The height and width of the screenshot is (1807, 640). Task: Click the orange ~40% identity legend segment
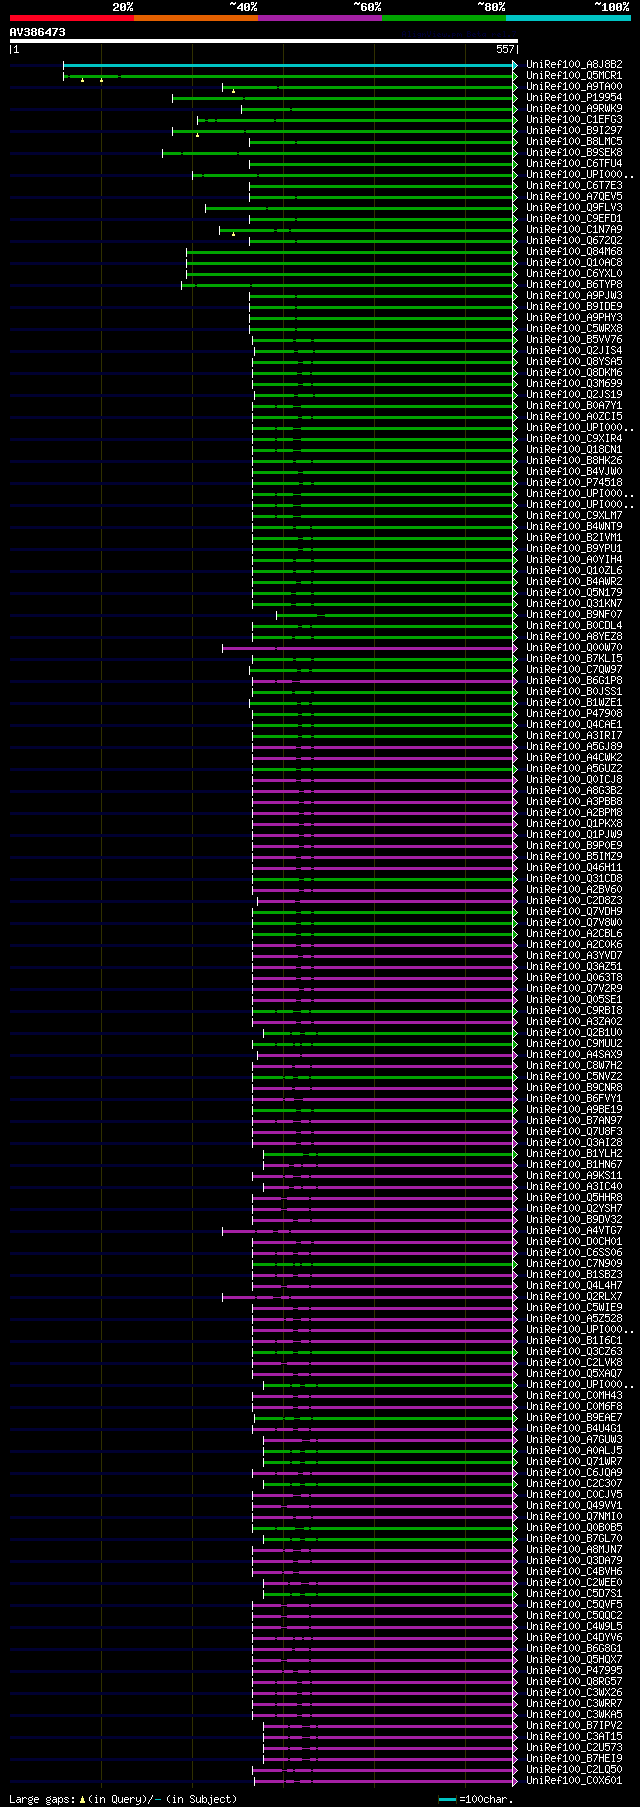click(x=196, y=17)
